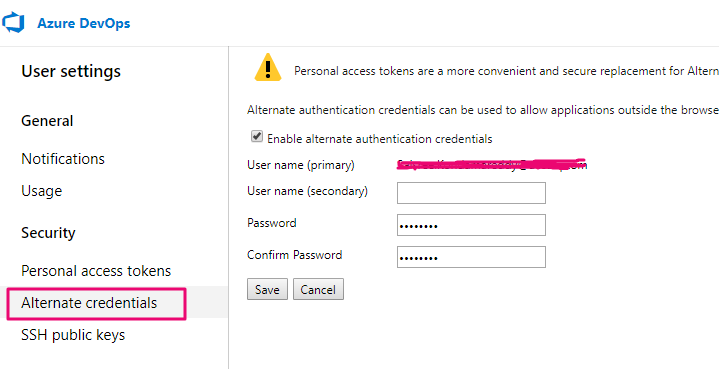The height and width of the screenshot is (369, 719).
Task: Open Notifications under General settings
Action: tap(63, 159)
